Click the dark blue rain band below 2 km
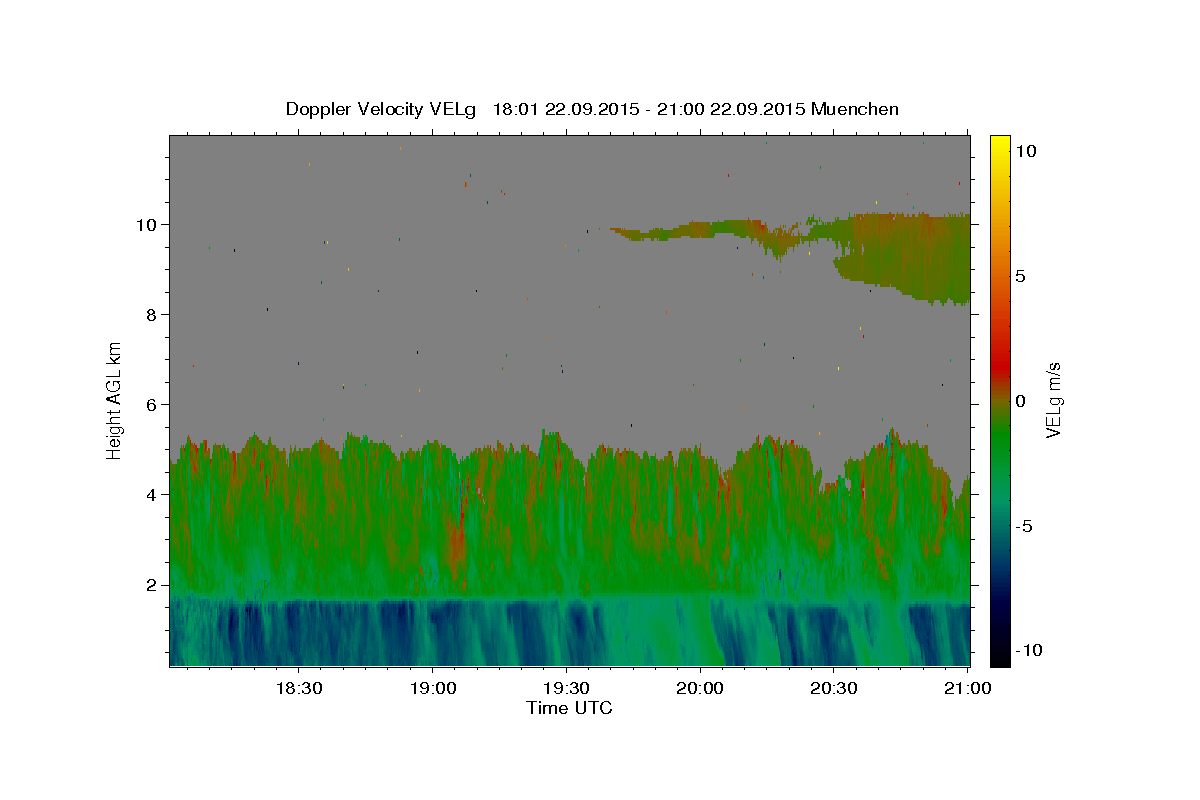This screenshot has width=1200, height=800. pyautogui.click(x=570, y=633)
